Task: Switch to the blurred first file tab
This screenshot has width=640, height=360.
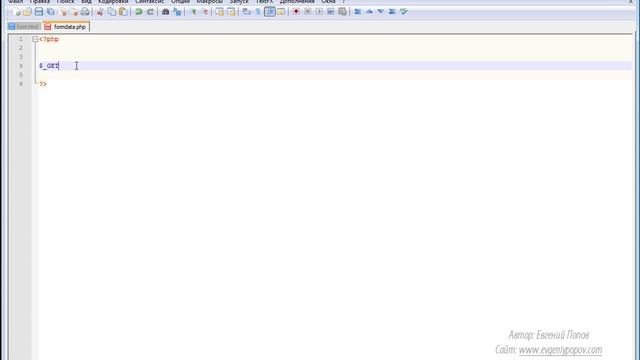Action: tap(24, 27)
